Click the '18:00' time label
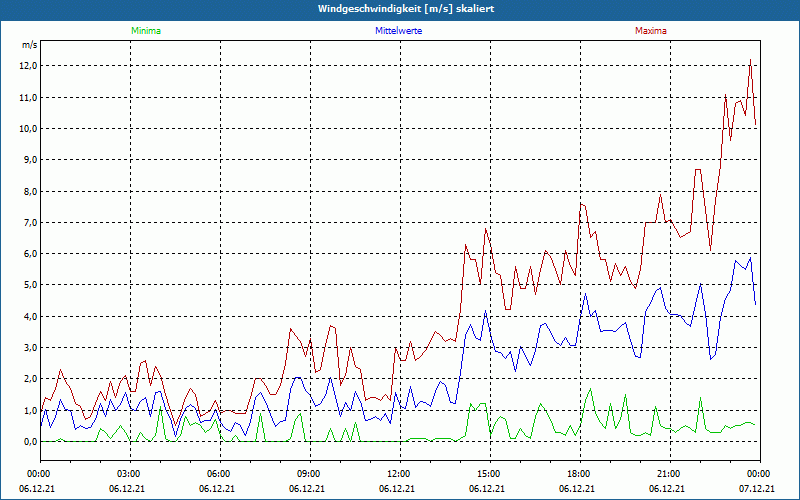 pyautogui.click(x=581, y=474)
